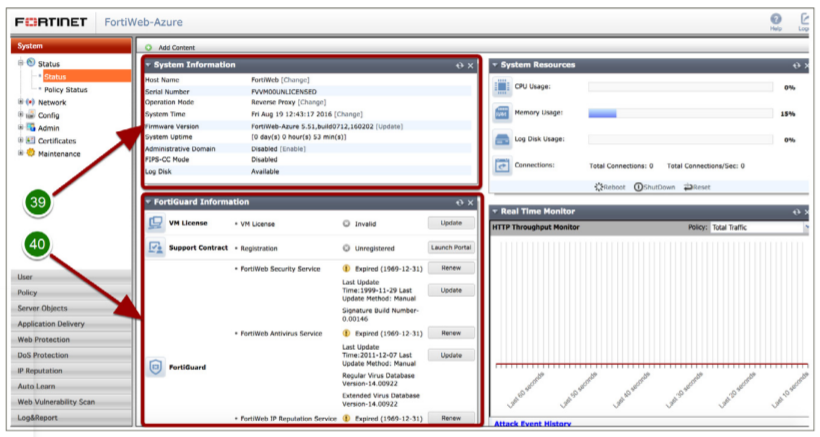Renew the FortiWeb Antivirus Service
The image size is (820, 437).
pyautogui.click(x=451, y=333)
